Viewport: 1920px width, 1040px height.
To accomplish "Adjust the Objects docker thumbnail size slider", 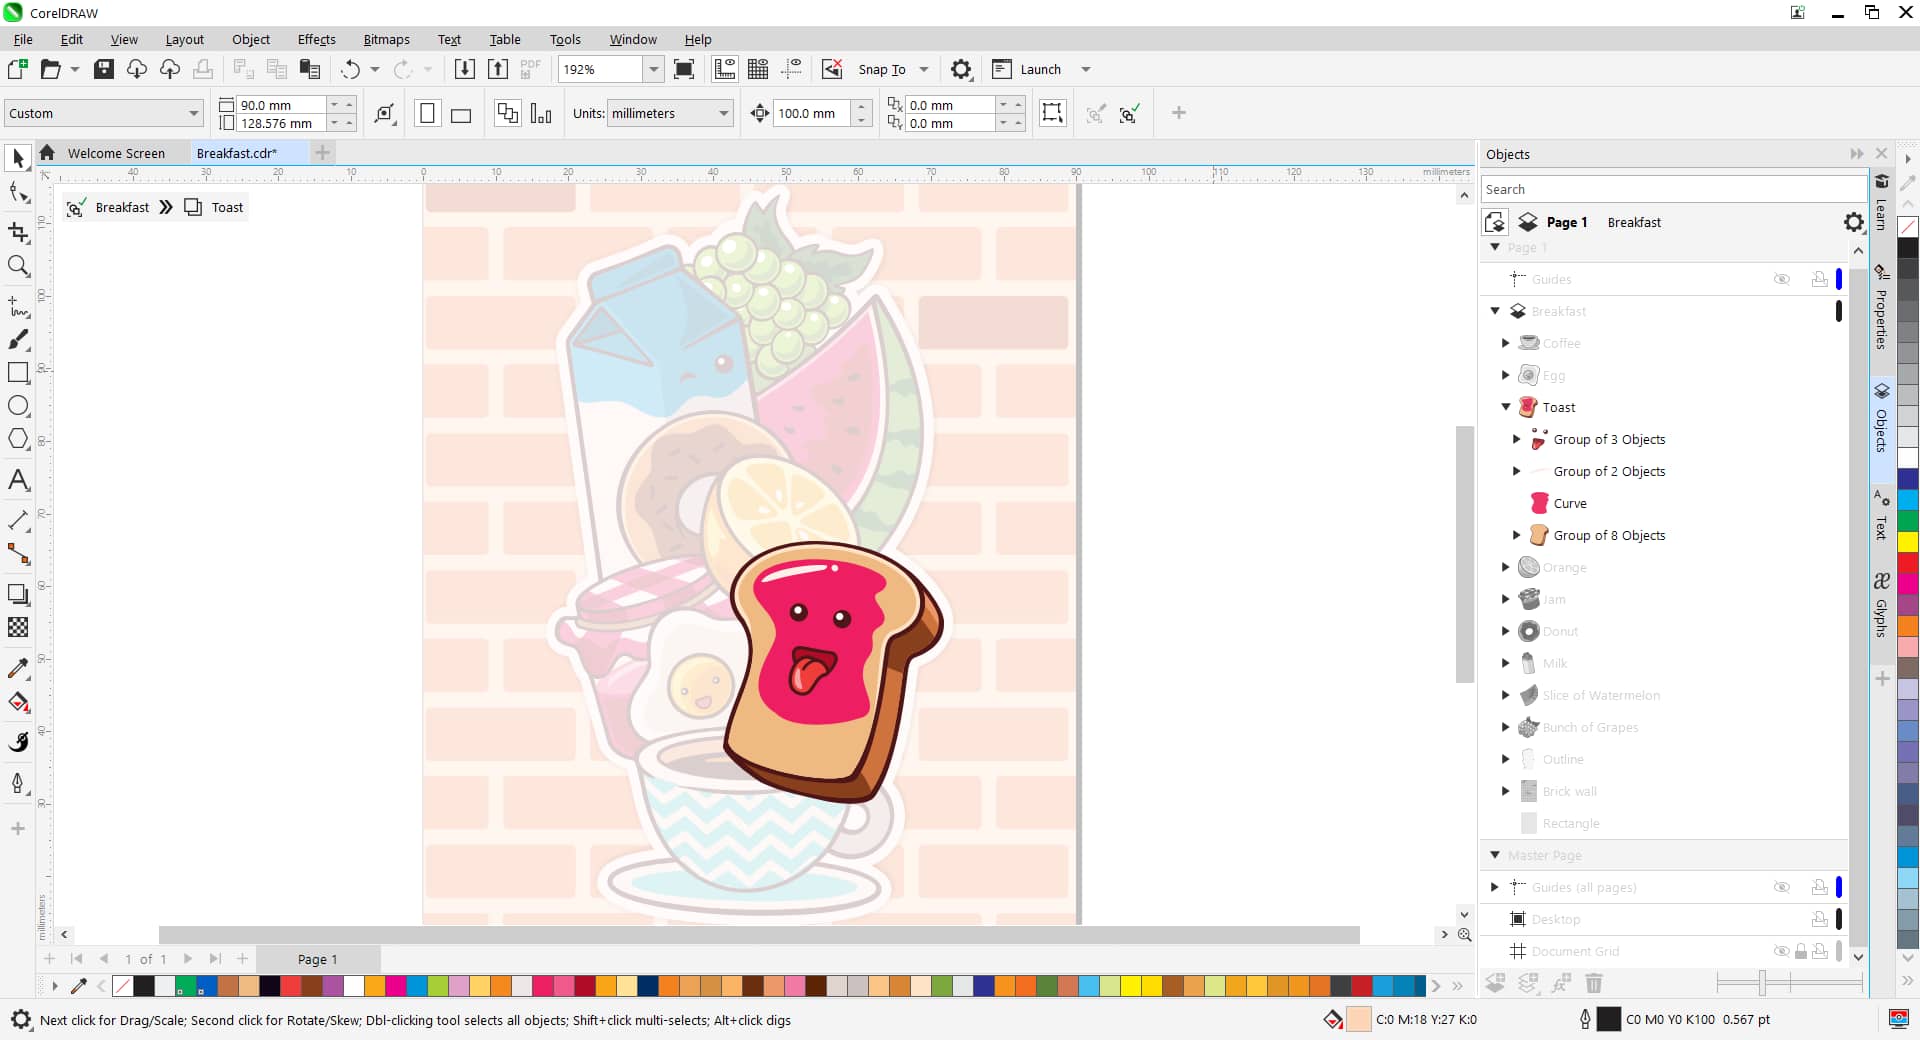I will pos(1762,983).
